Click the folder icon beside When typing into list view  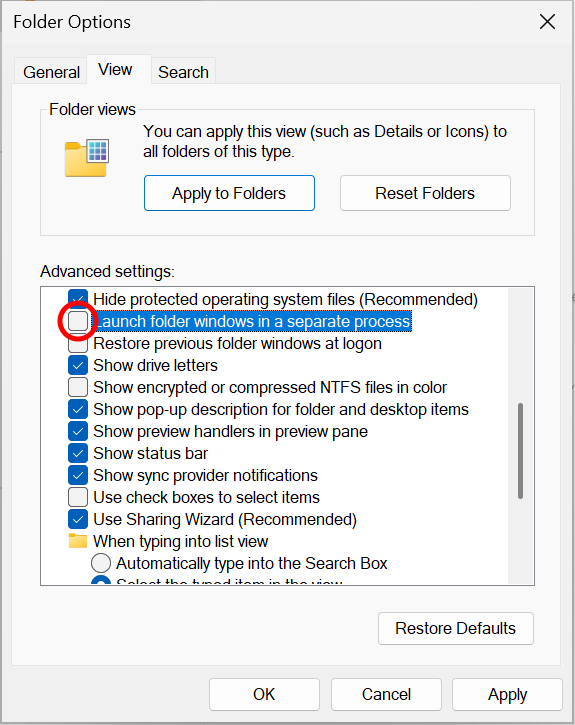tap(78, 541)
